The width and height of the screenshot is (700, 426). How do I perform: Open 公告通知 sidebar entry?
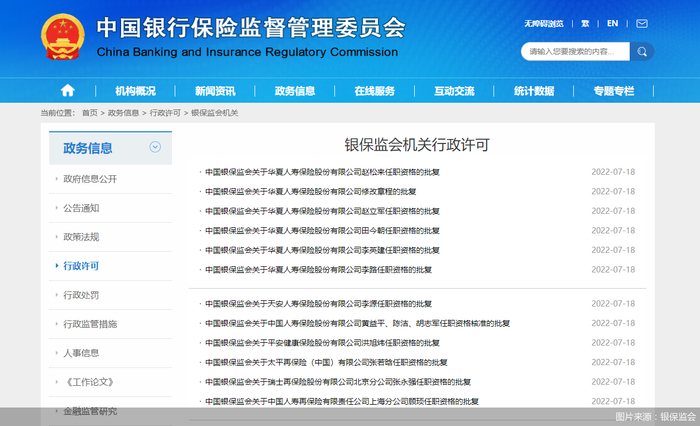tap(81, 208)
